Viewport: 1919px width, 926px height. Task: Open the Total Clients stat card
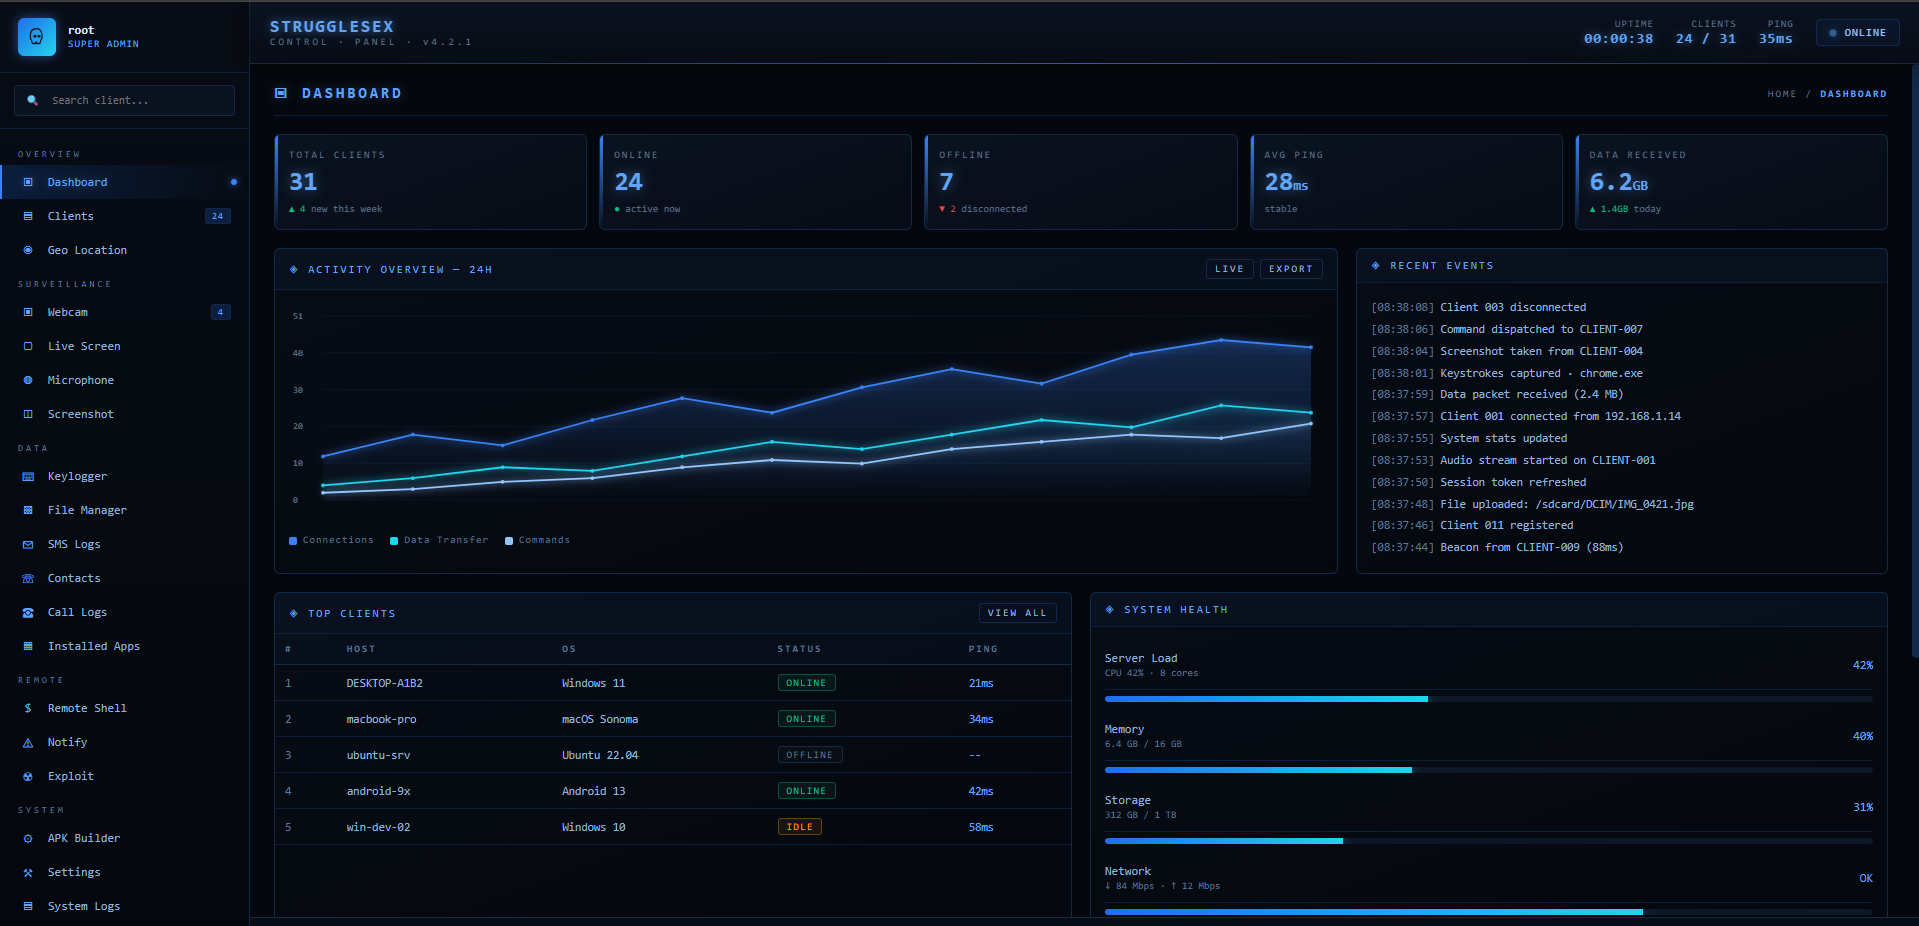[431, 182]
